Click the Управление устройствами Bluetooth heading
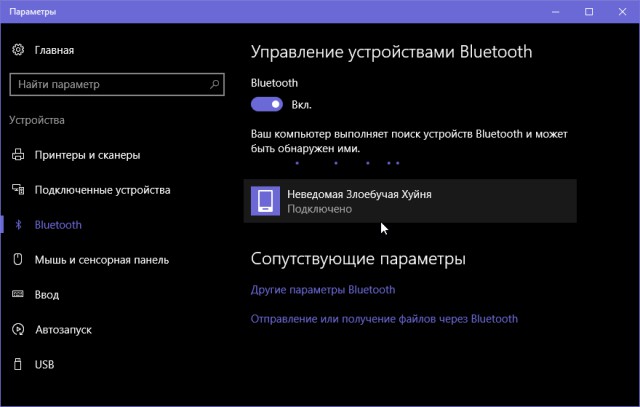The width and height of the screenshot is (640, 407). point(391,52)
